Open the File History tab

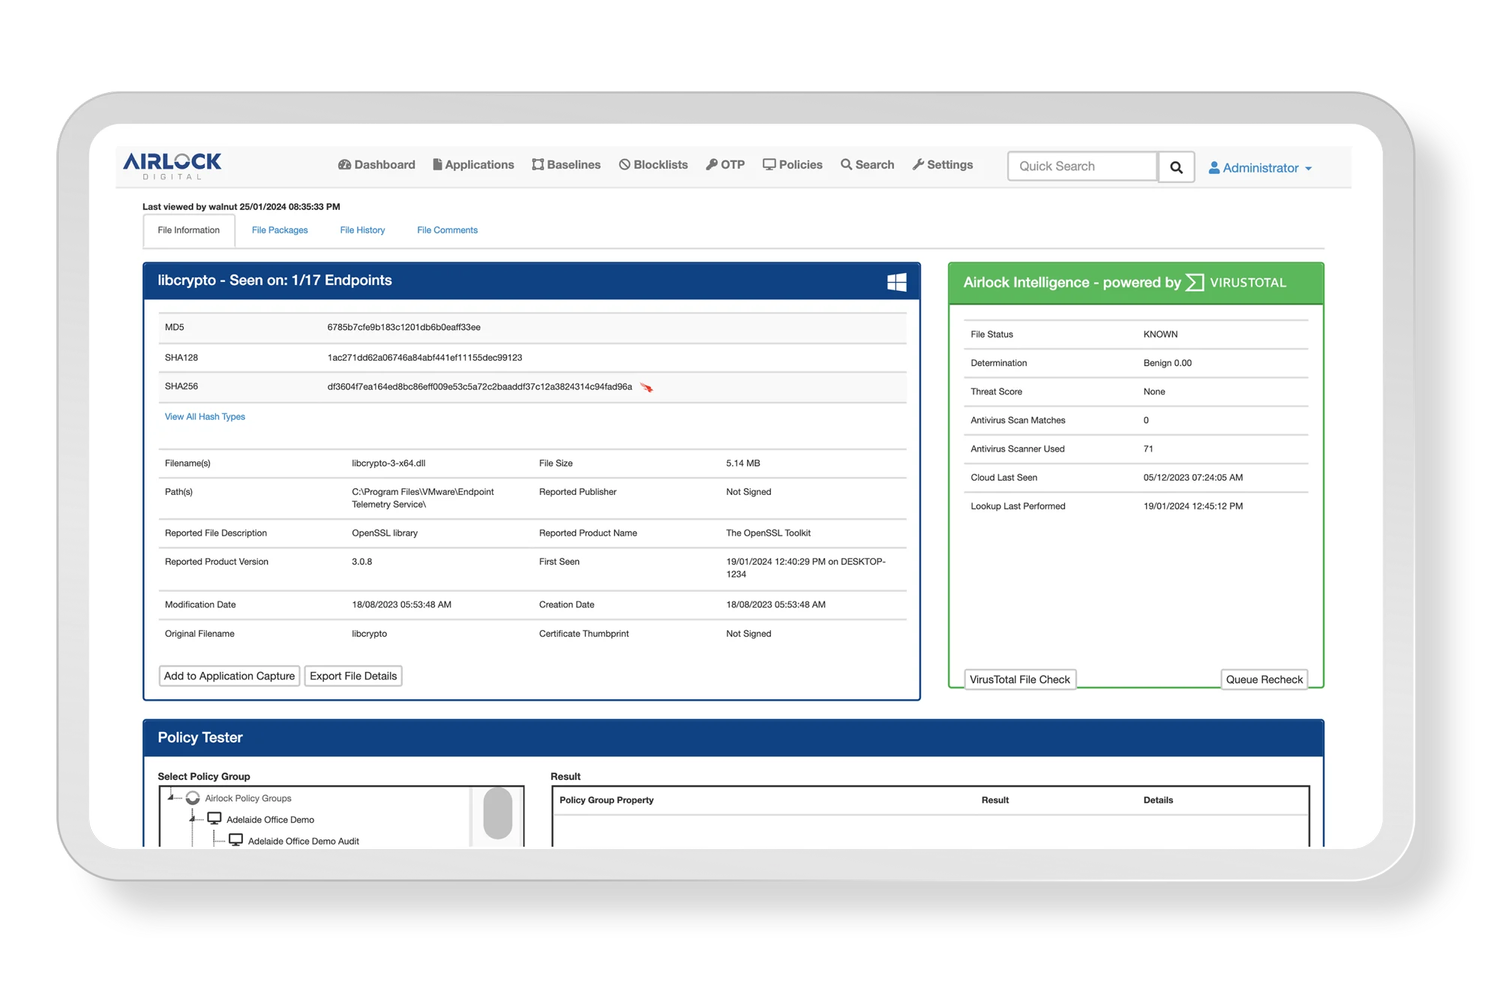[x=362, y=229]
